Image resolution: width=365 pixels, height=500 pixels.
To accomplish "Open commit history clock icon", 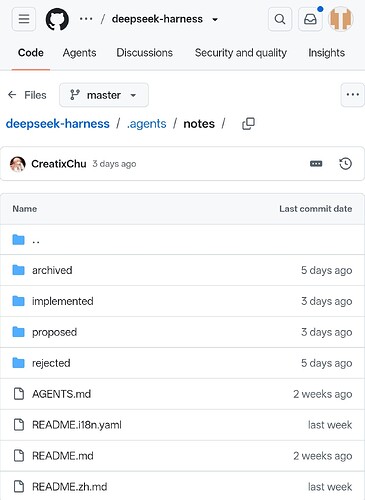I will (x=345, y=164).
